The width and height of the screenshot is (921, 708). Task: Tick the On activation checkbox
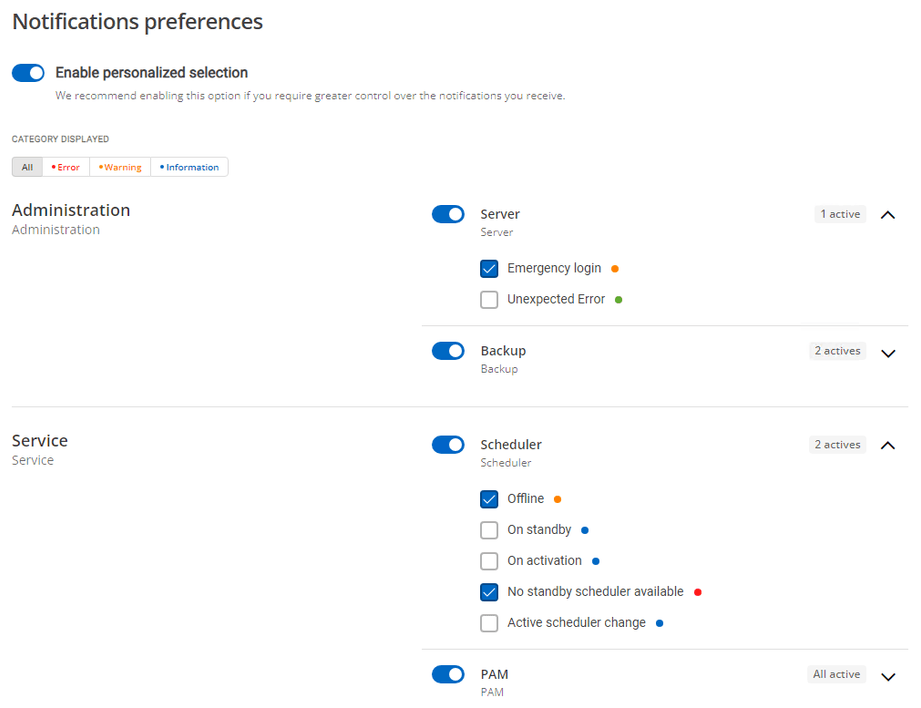pyautogui.click(x=489, y=561)
